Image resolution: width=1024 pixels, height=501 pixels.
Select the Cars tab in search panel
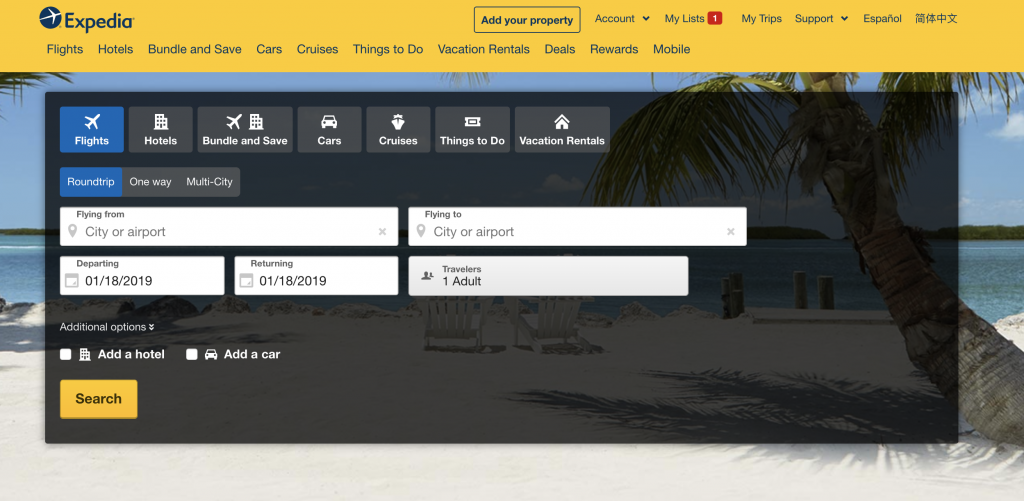pyautogui.click(x=329, y=129)
